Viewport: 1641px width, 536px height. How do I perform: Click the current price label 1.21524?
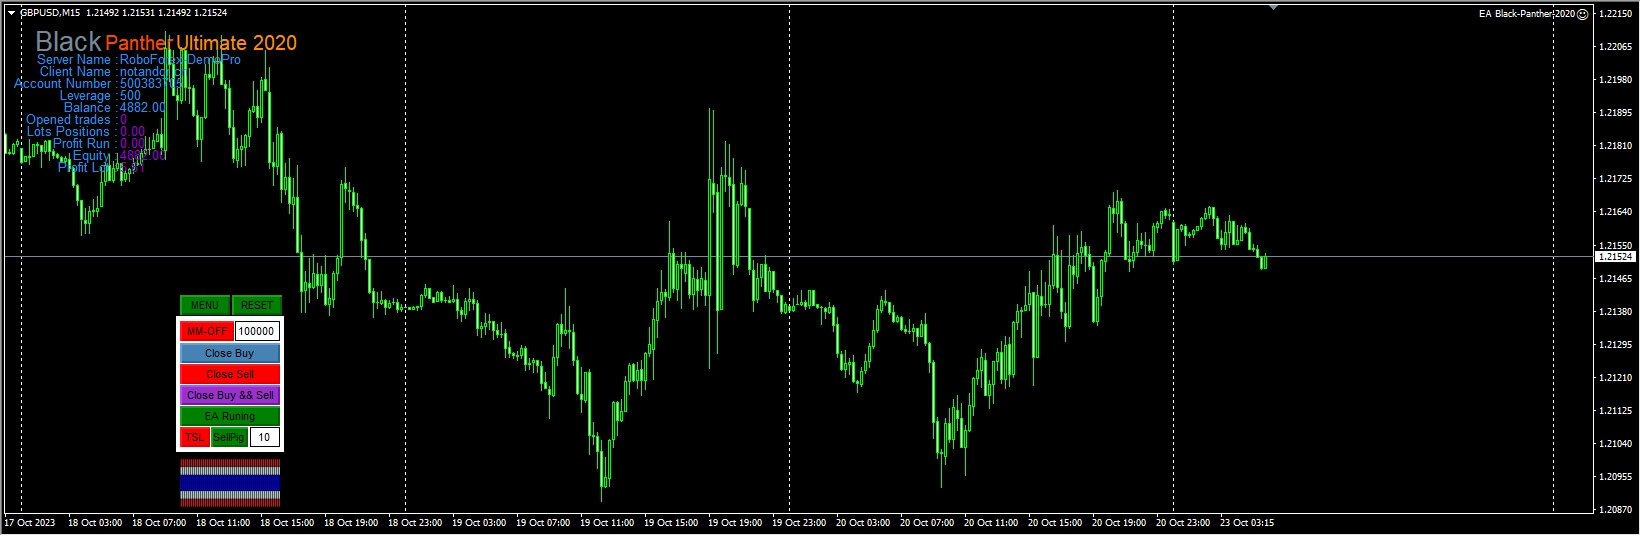(1614, 257)
